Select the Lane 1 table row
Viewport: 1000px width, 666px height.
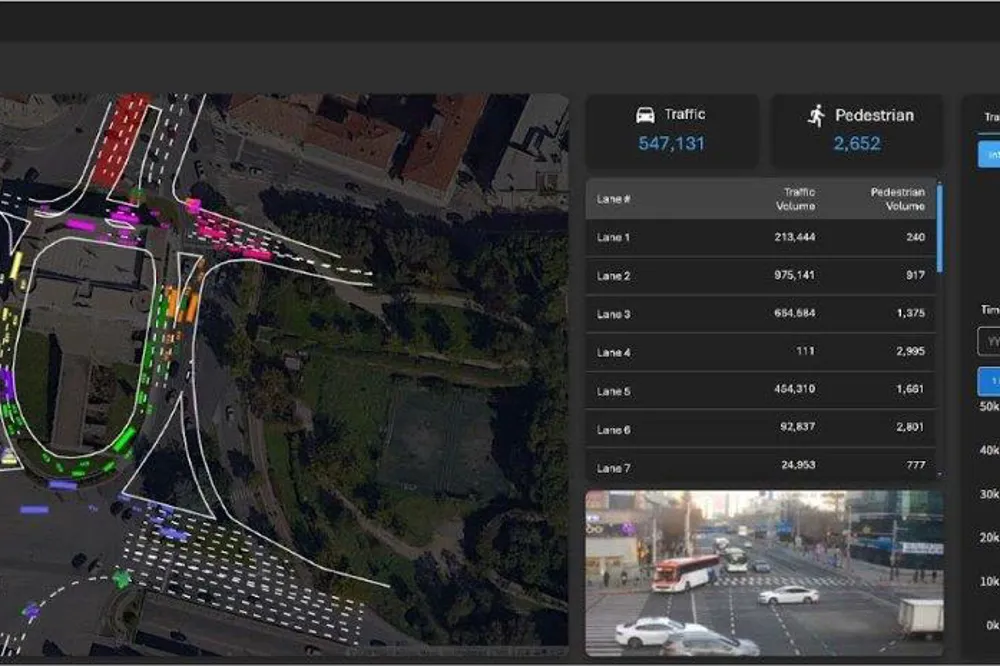tap(761, 238)
